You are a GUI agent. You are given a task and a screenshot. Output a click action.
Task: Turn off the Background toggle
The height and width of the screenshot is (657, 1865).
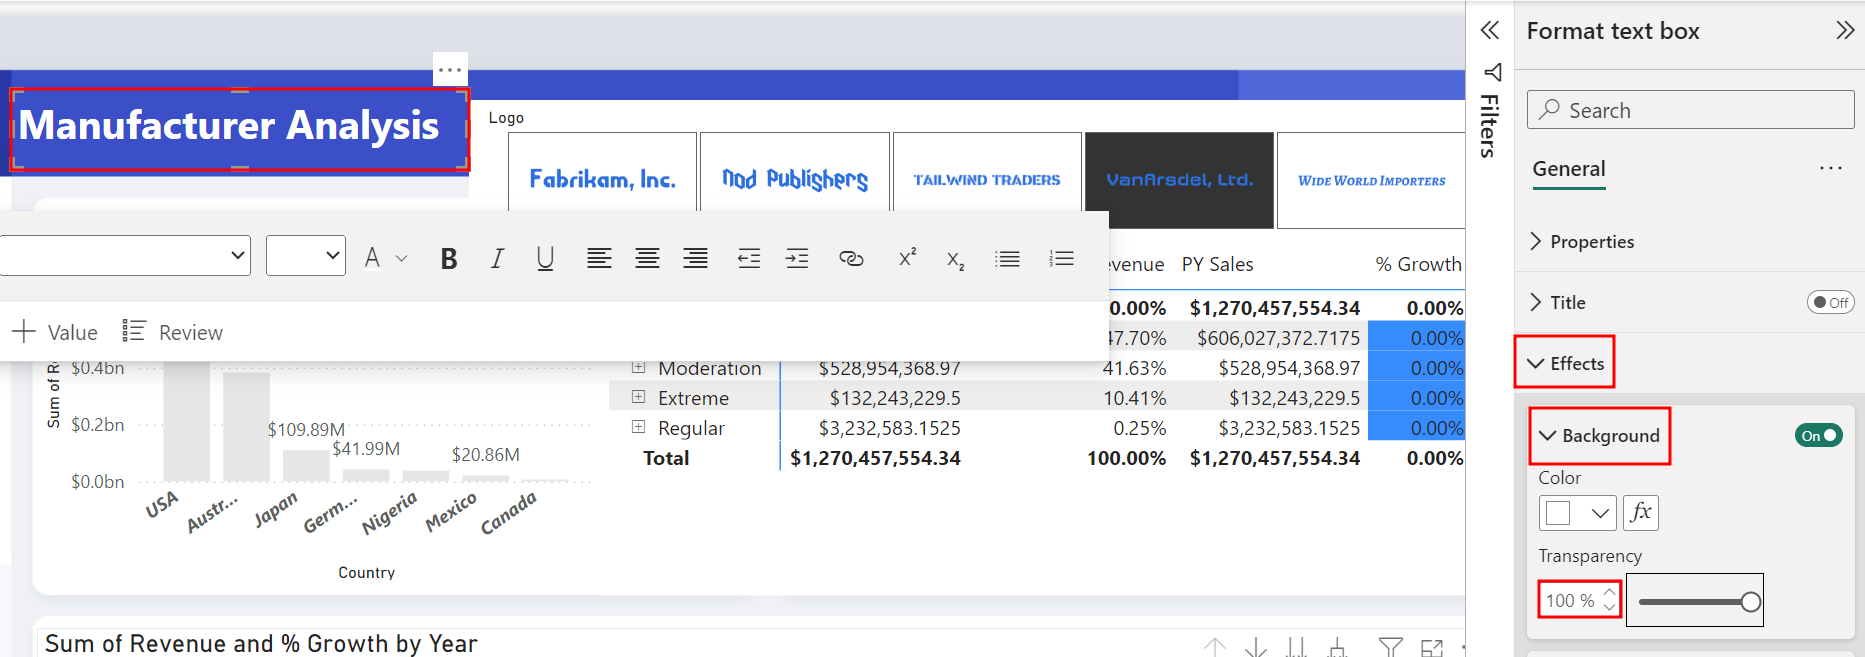point(1819,435)
